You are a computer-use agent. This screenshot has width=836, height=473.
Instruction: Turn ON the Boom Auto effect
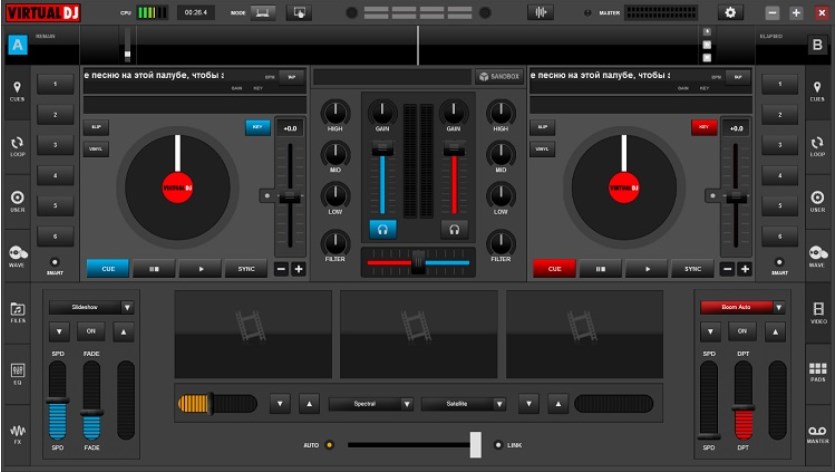pos(742,331)
